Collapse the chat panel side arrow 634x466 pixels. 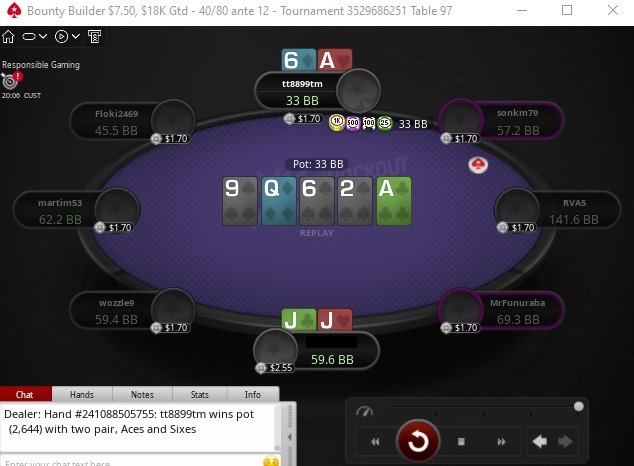[x=290, y=437]
